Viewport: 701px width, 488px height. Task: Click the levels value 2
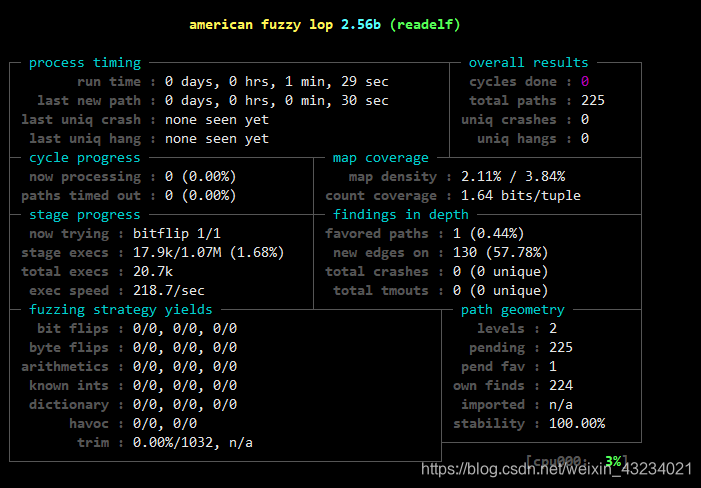pyautogui.click(x=553, y=328)
